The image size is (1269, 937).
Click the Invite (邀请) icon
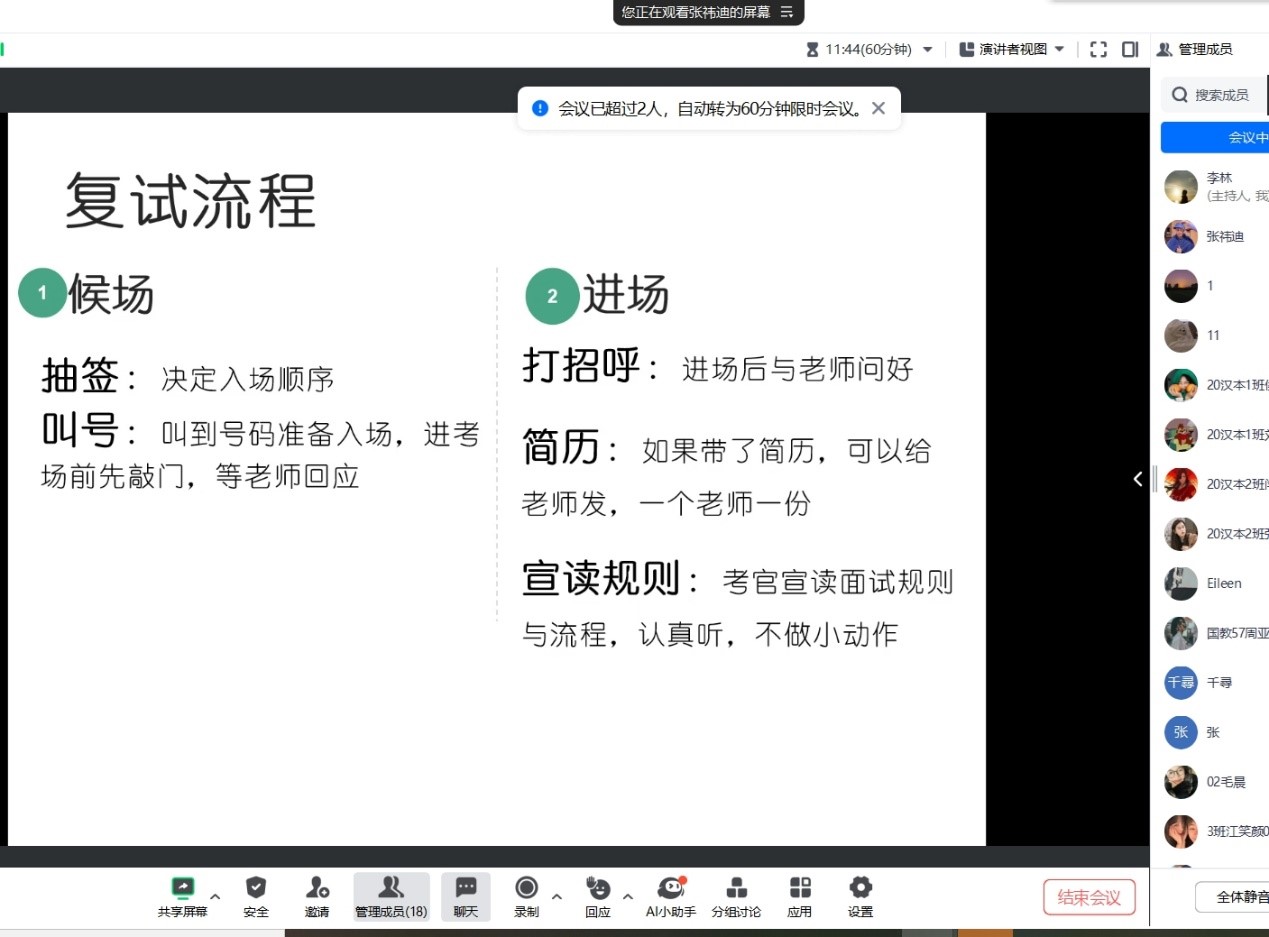317,888
